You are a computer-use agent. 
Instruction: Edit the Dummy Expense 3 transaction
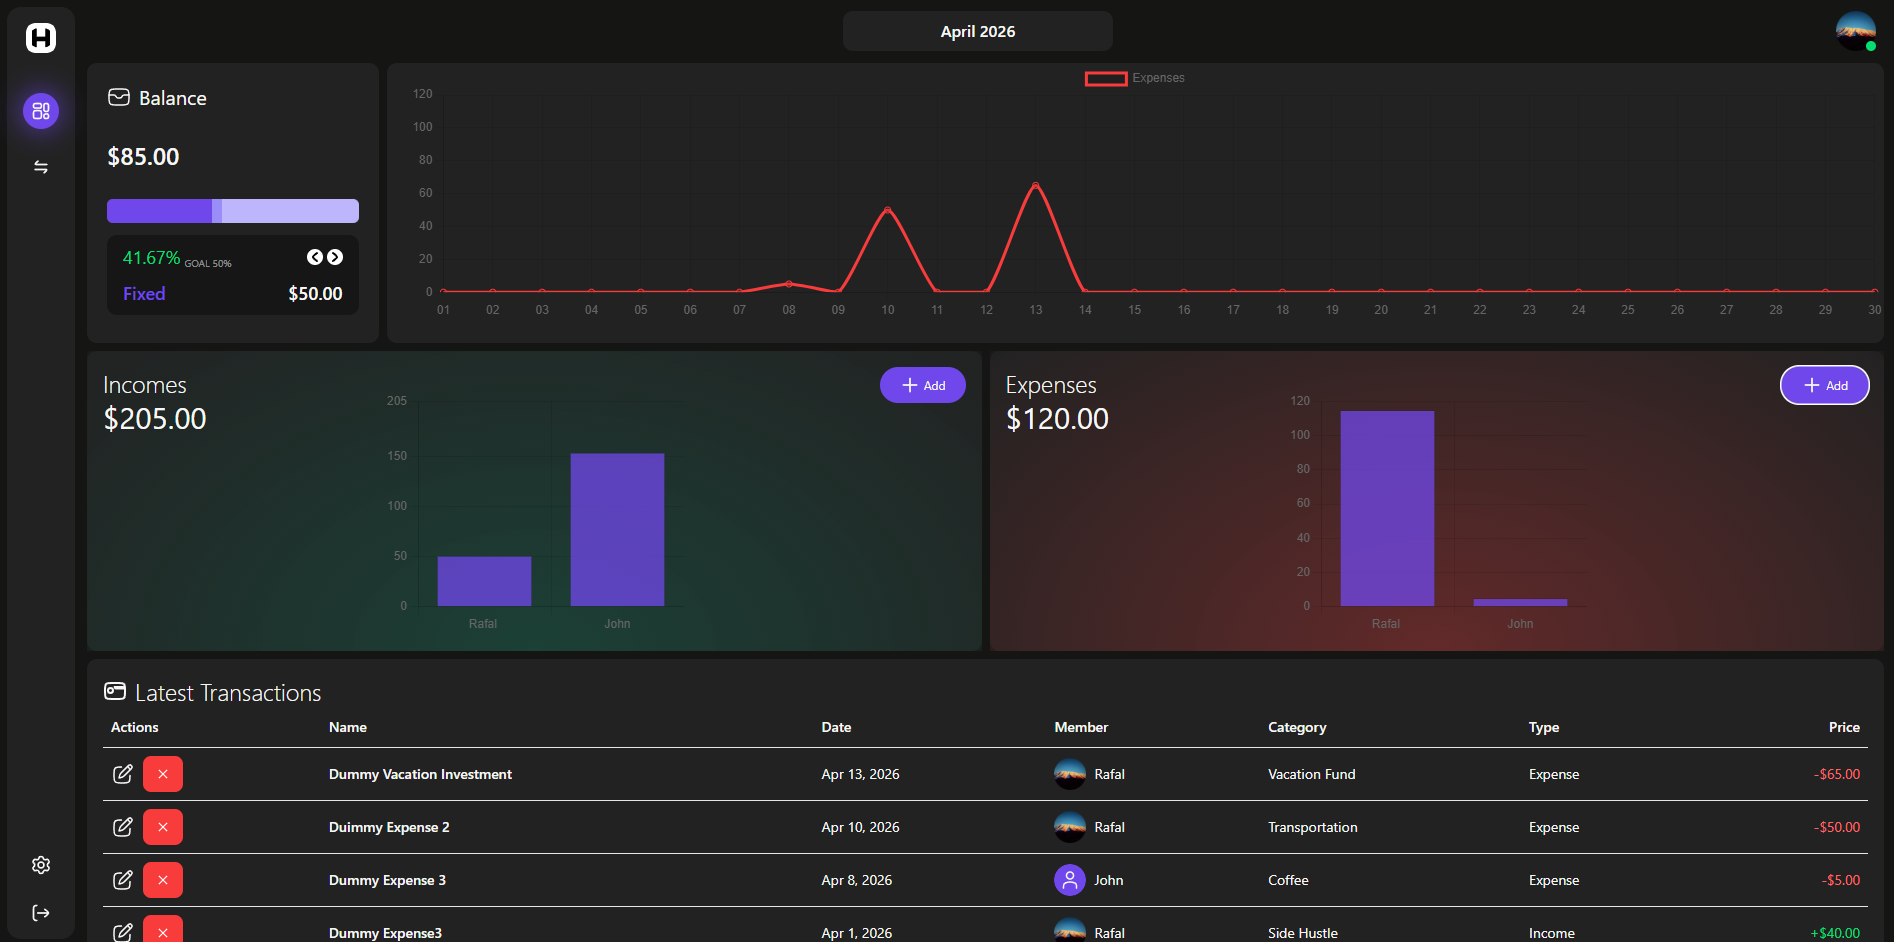tap(123, 880)
